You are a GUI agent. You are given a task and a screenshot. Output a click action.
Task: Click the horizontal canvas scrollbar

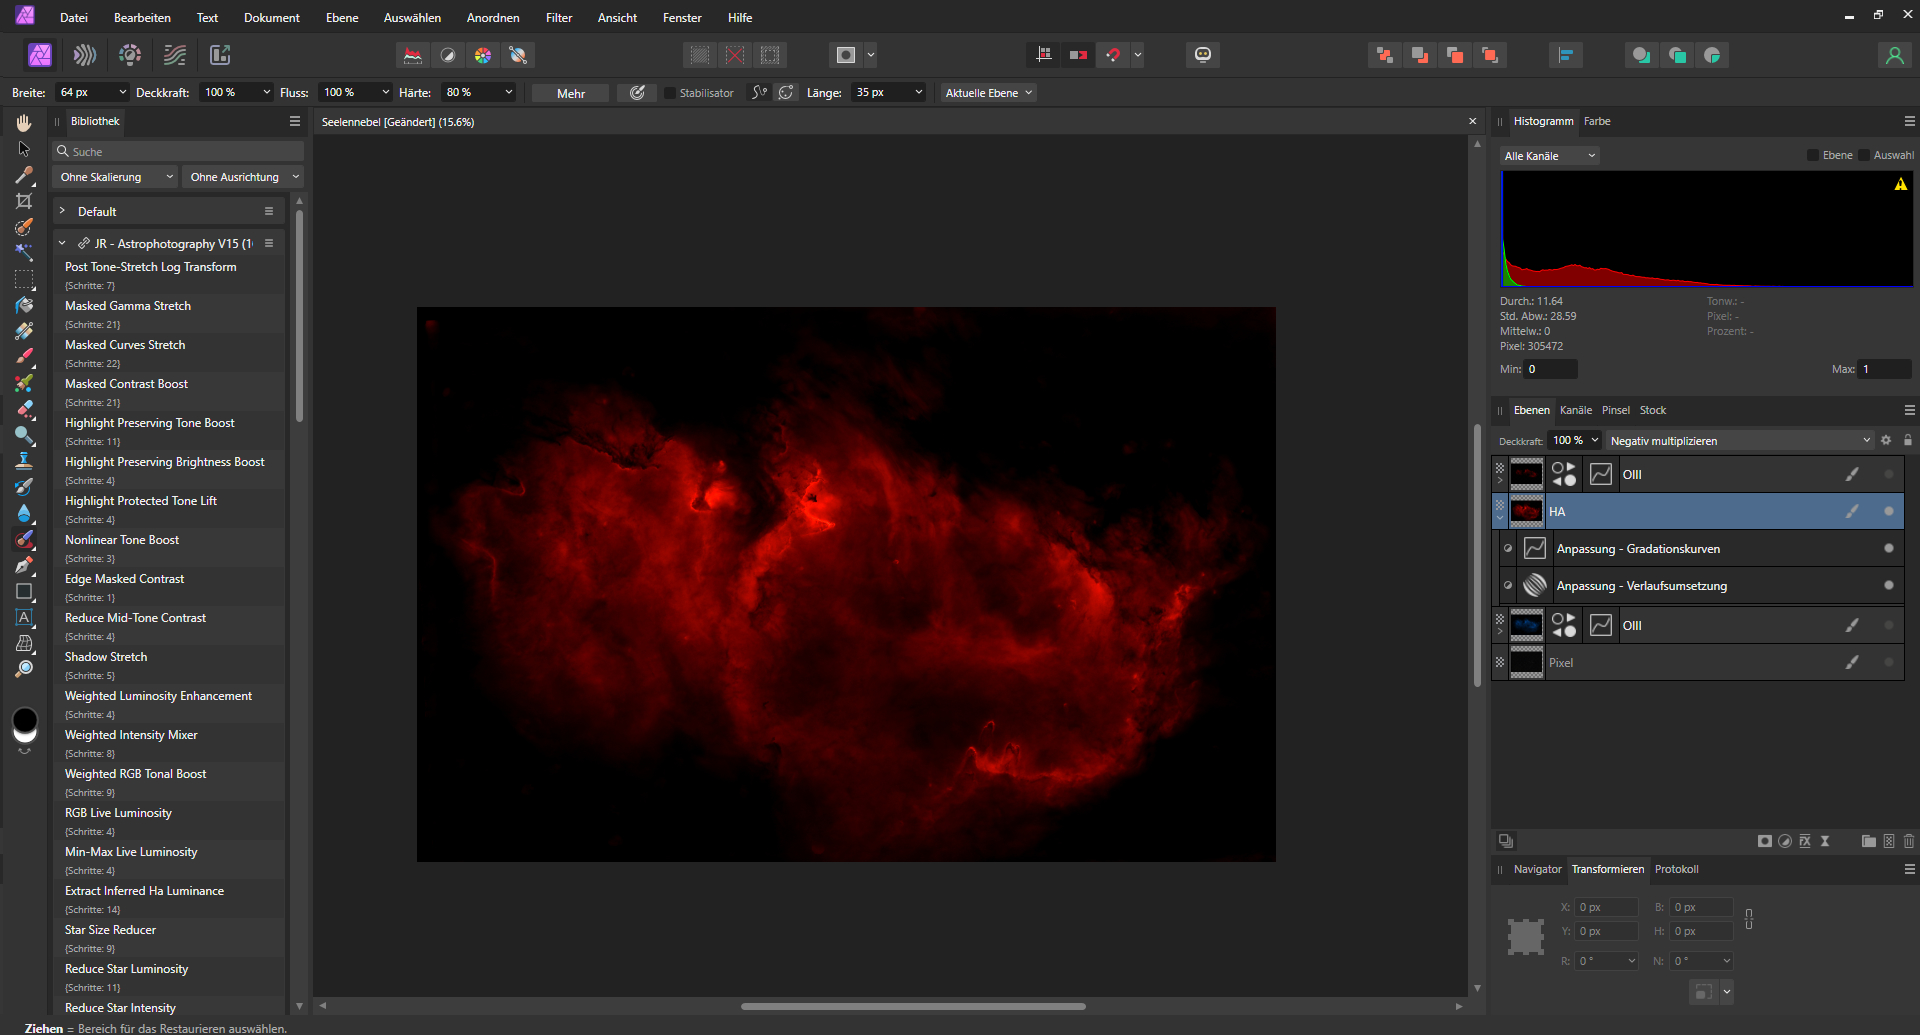913,1006
